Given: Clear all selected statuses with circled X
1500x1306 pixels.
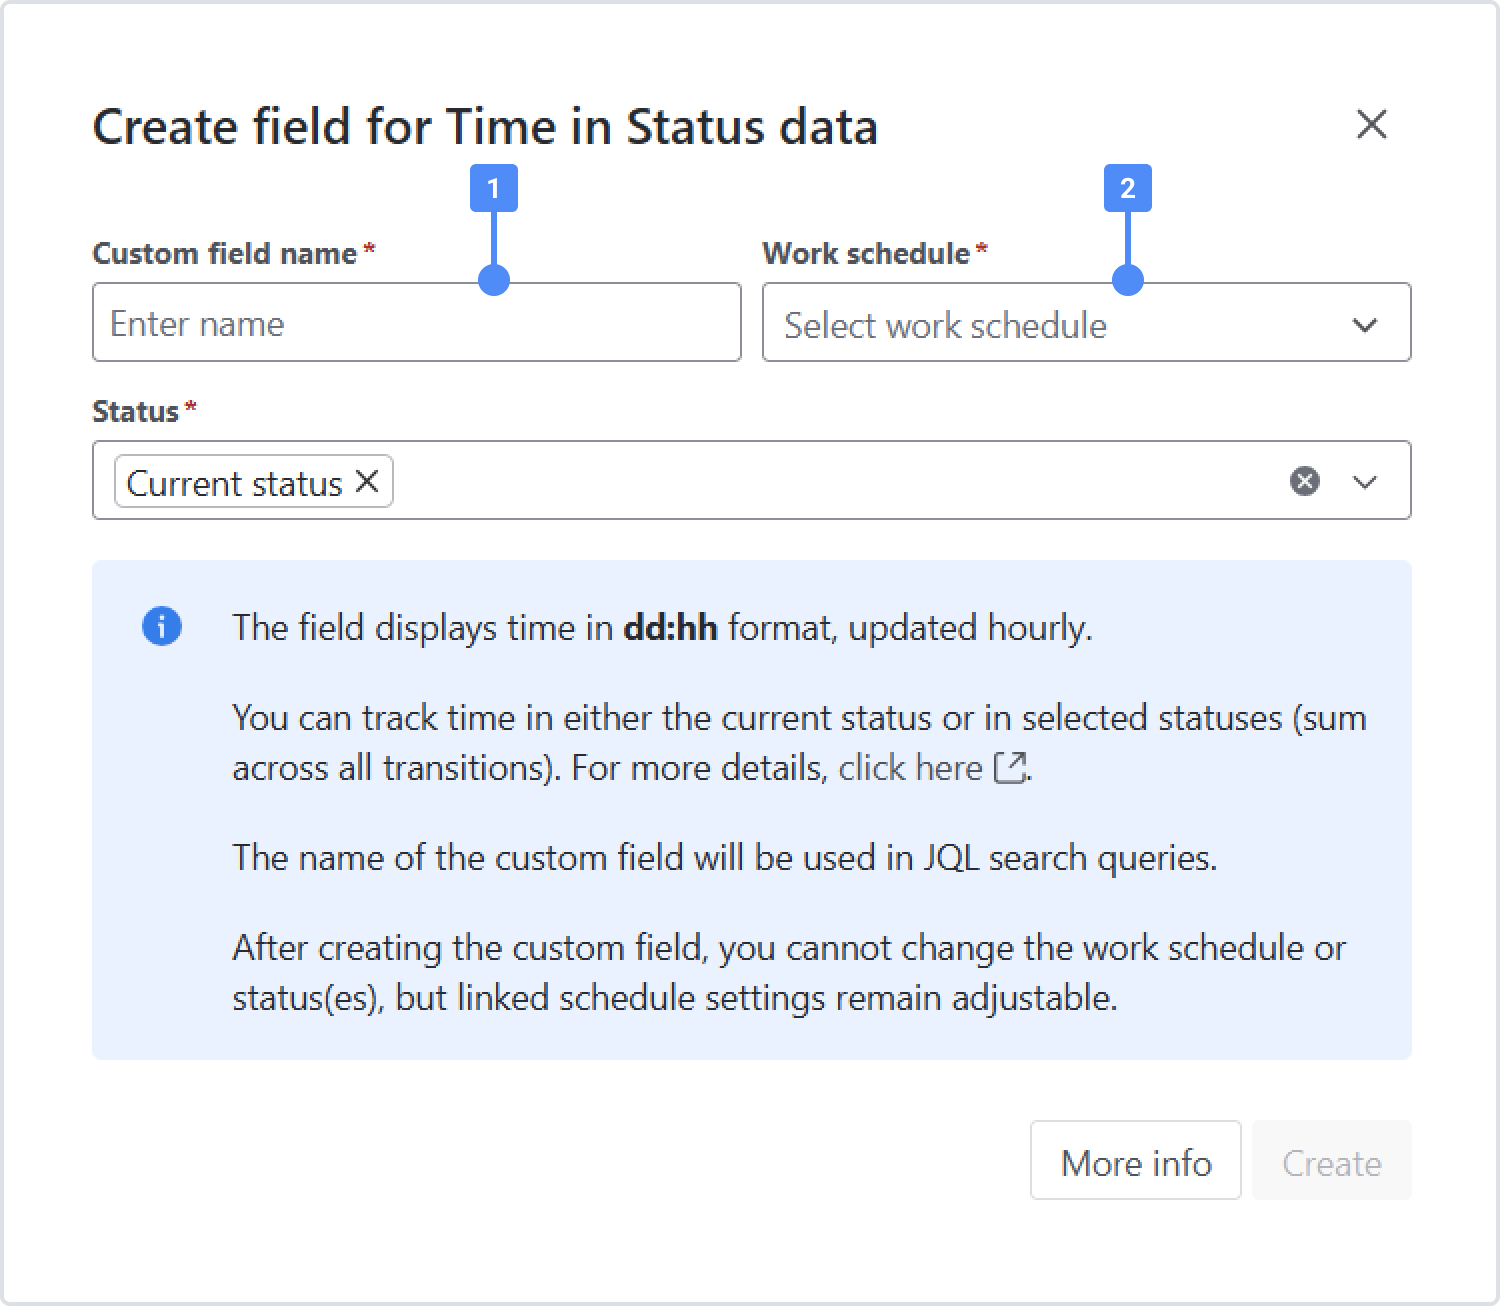Looking at the screenshot, I should point(1304,481).
